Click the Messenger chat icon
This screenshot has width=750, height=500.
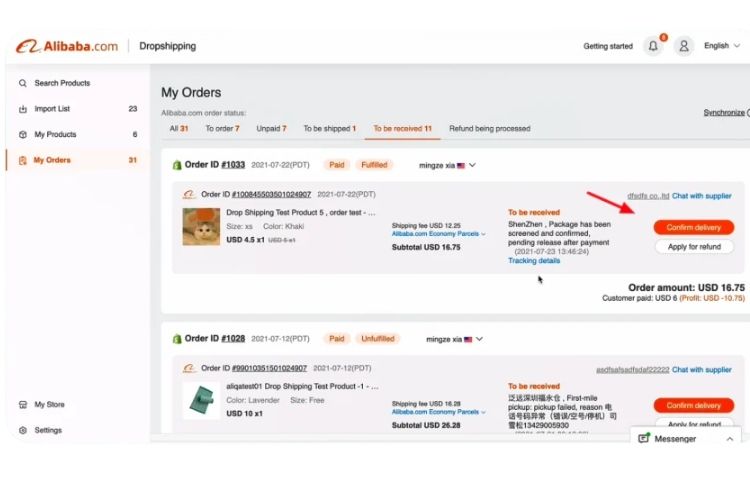644,438
